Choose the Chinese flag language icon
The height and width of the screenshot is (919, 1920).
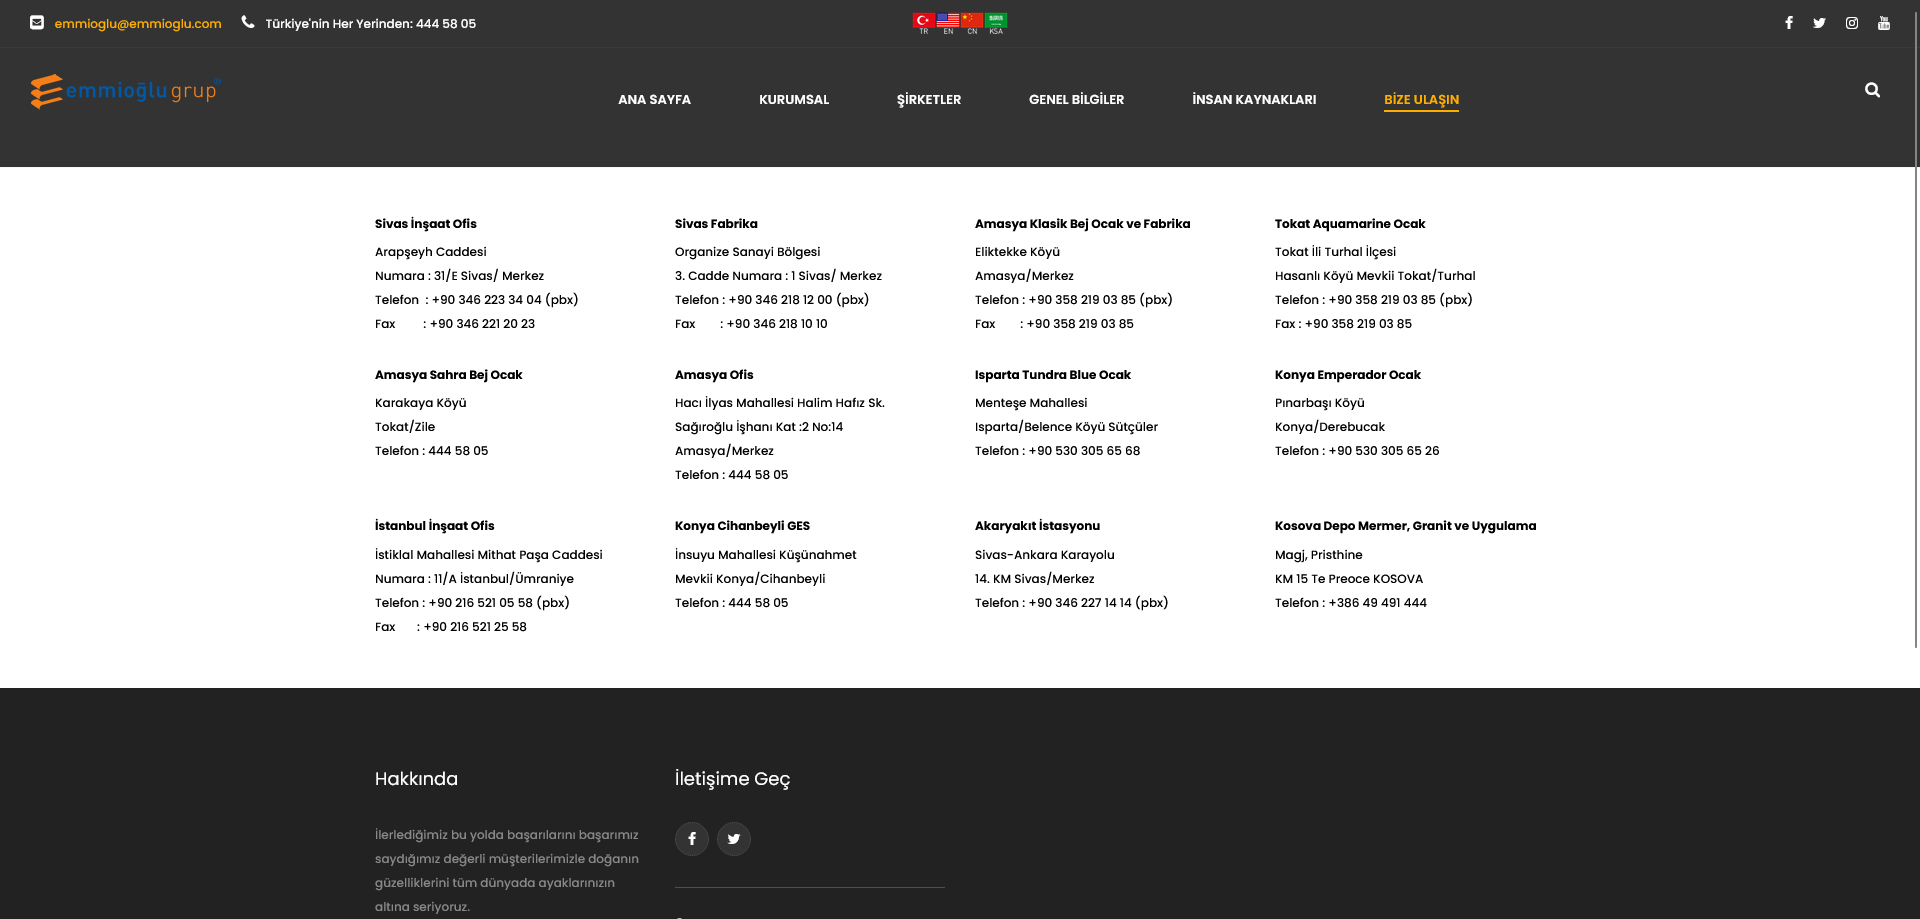[x=972, y=21]
